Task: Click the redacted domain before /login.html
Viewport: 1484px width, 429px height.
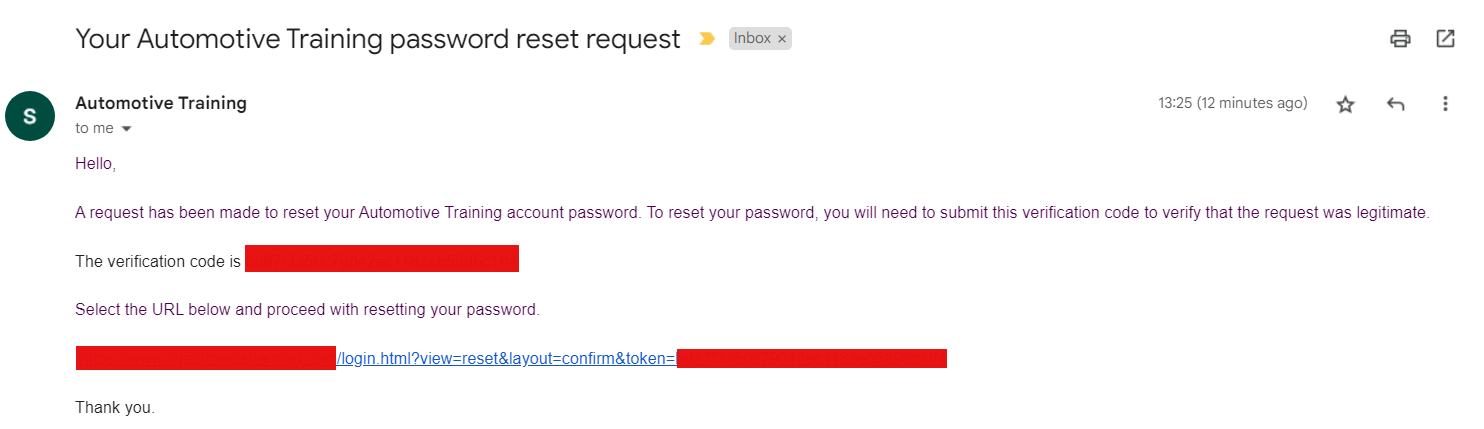Action: tap(205, 358)
